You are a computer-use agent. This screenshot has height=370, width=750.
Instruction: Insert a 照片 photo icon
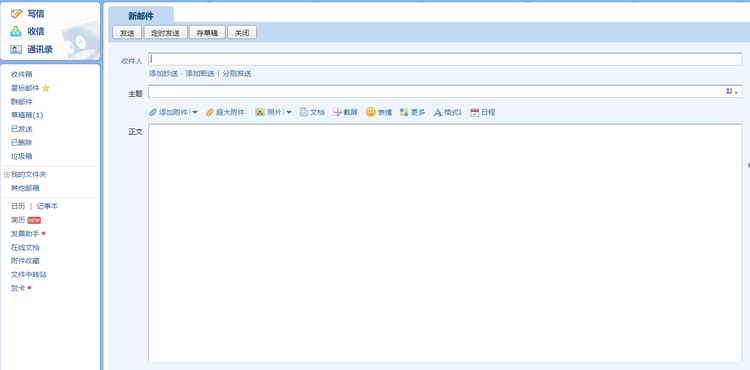pyautogui.click(x=260, y=112)
